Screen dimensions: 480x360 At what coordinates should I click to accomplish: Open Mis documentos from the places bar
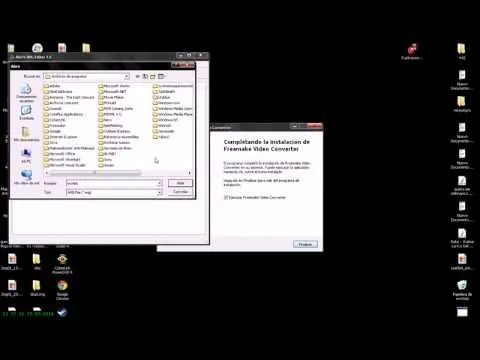(x=26, y=134)
